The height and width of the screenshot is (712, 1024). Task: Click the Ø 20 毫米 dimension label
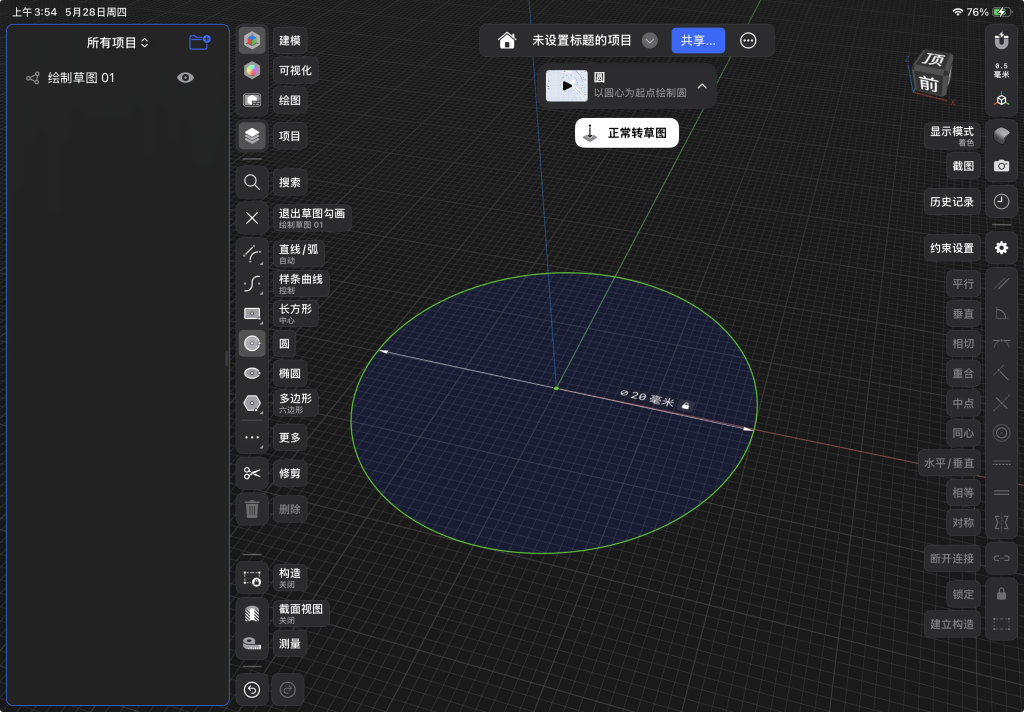[647, 398]
